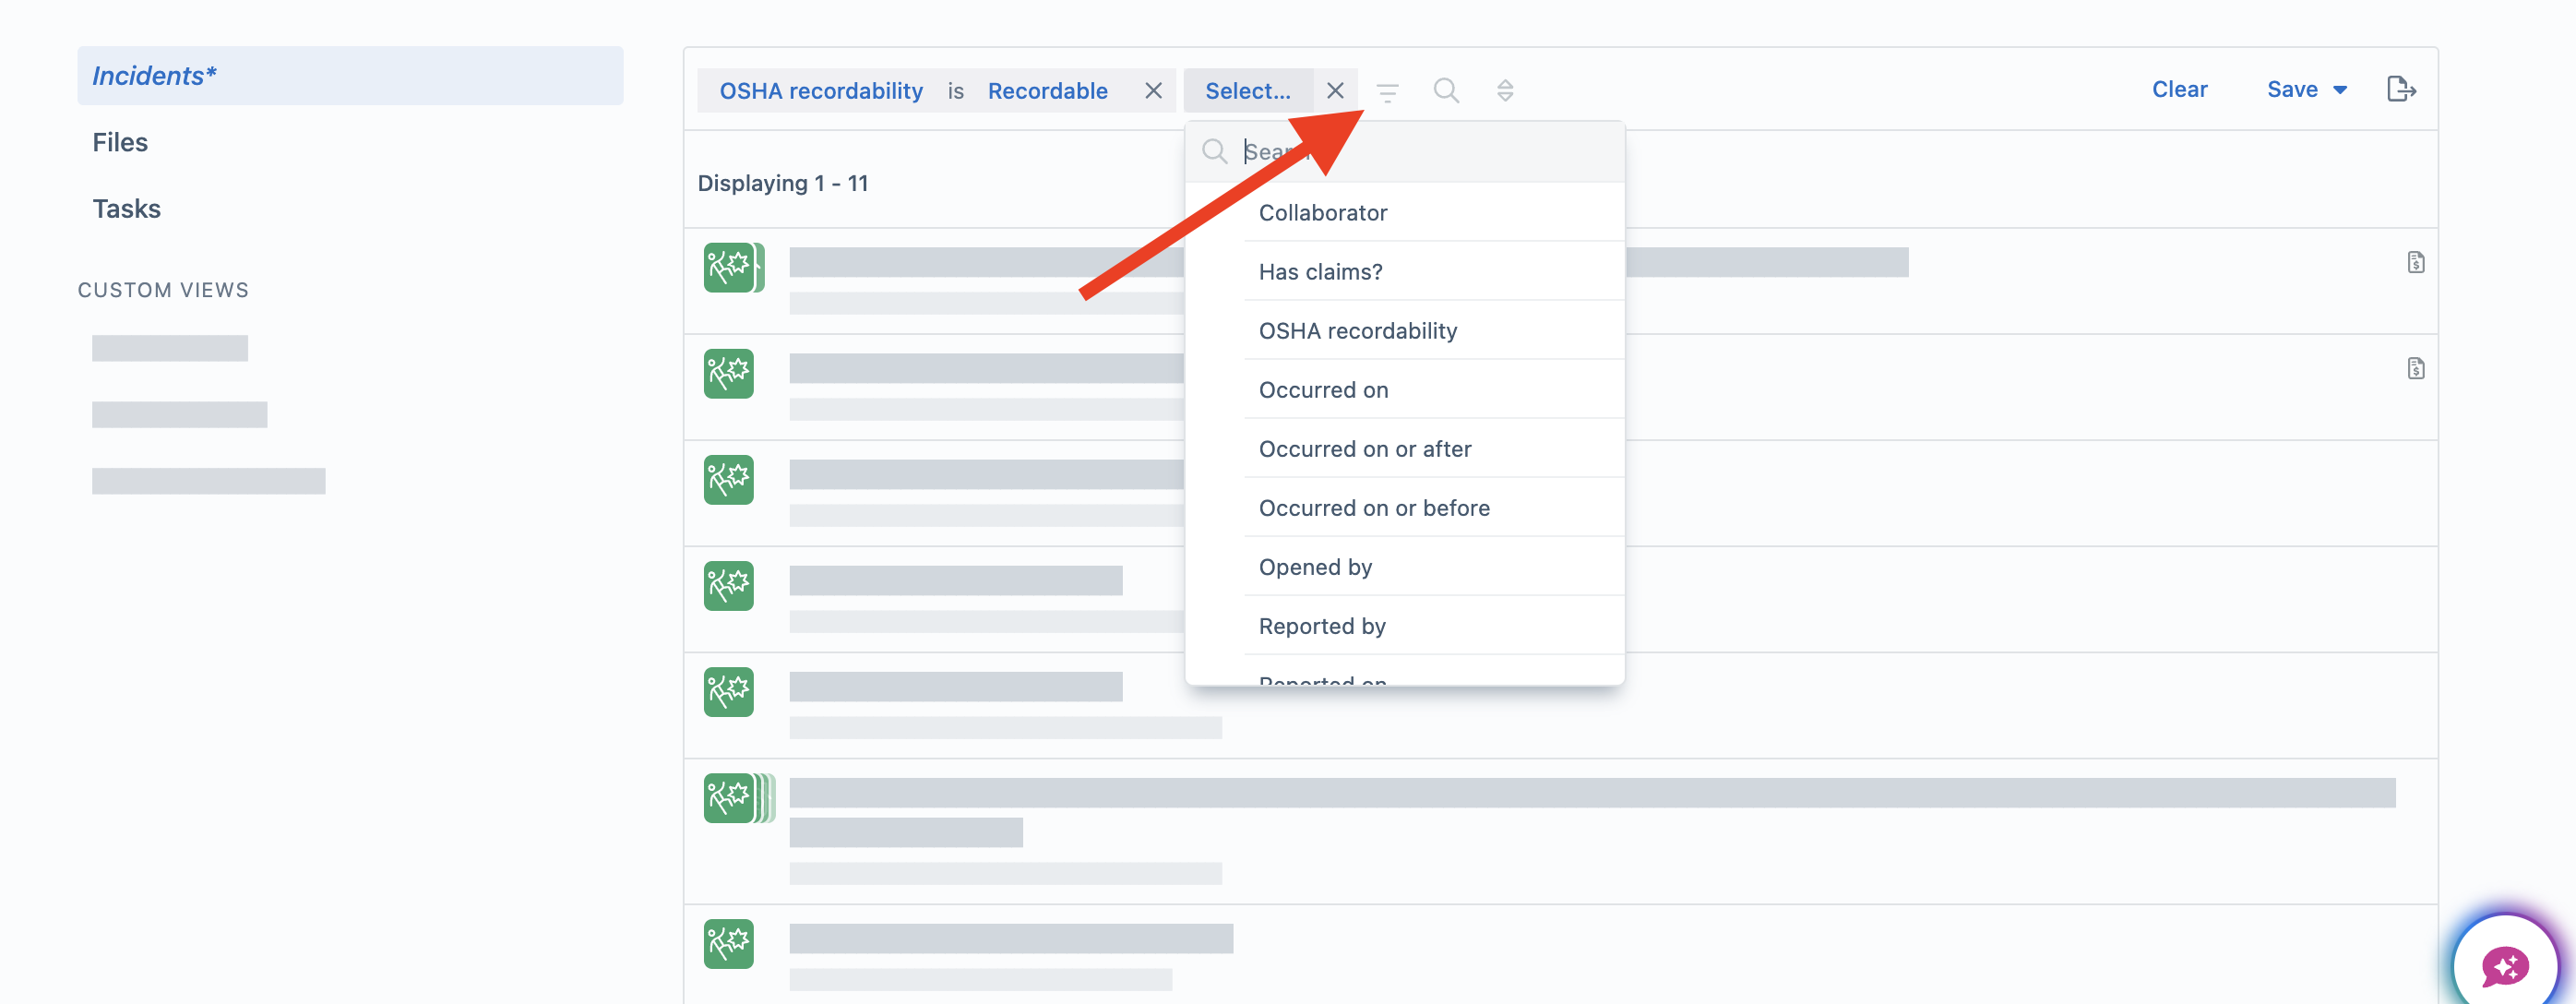Screen dimensions: 2576x1004
Task: Open the Save dropdown arrow
Action: 2340,90
